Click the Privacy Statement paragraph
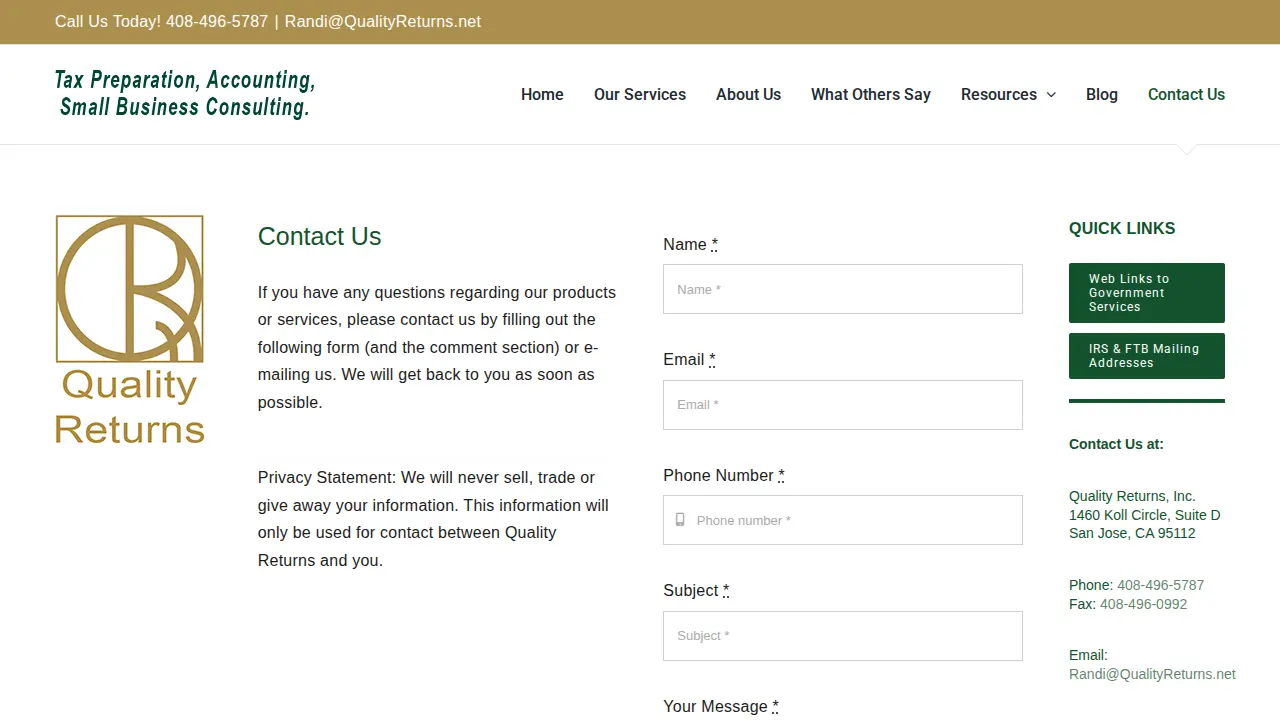The width and height of the screenshot is (1280, 720). tap(433, 519)
